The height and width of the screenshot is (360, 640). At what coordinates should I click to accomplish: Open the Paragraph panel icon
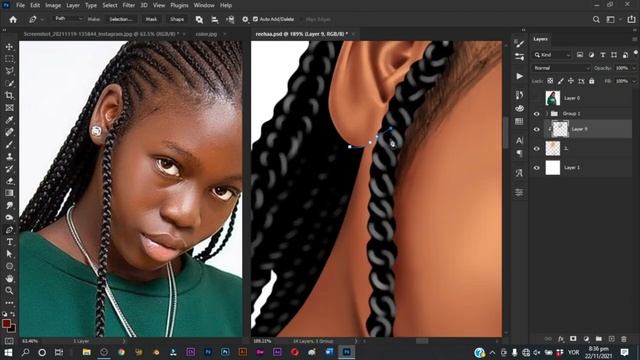519,153
